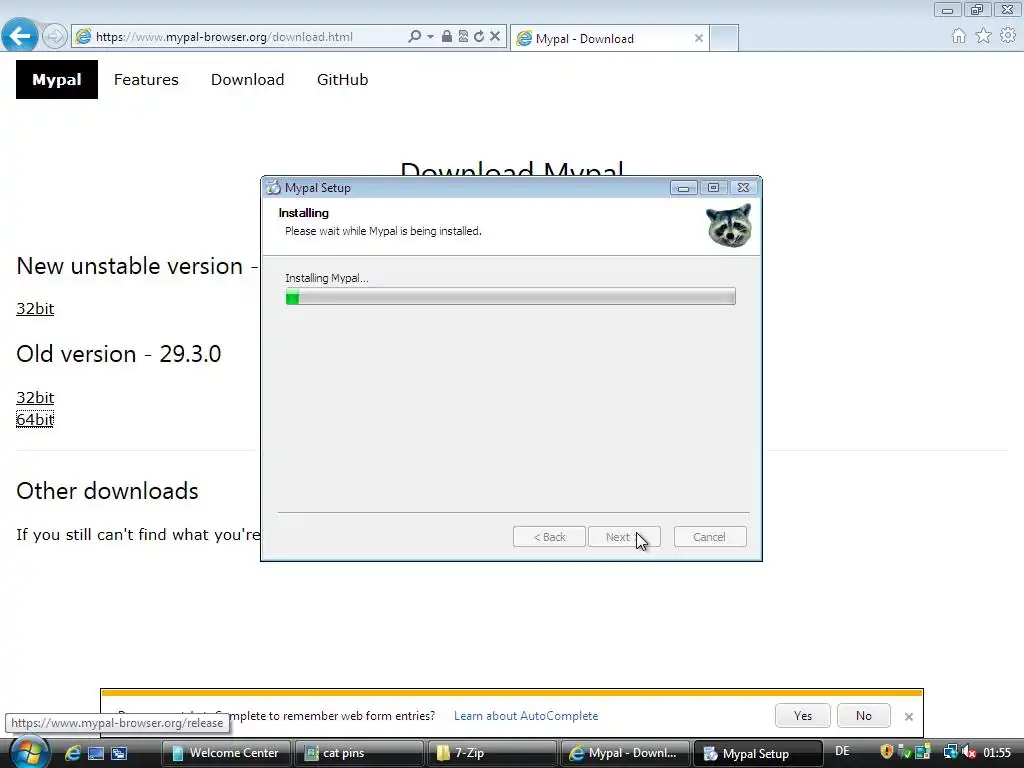Select the Mypal - Download browser tab
This screenshot has height=768, width=1024.
[609, 39]
